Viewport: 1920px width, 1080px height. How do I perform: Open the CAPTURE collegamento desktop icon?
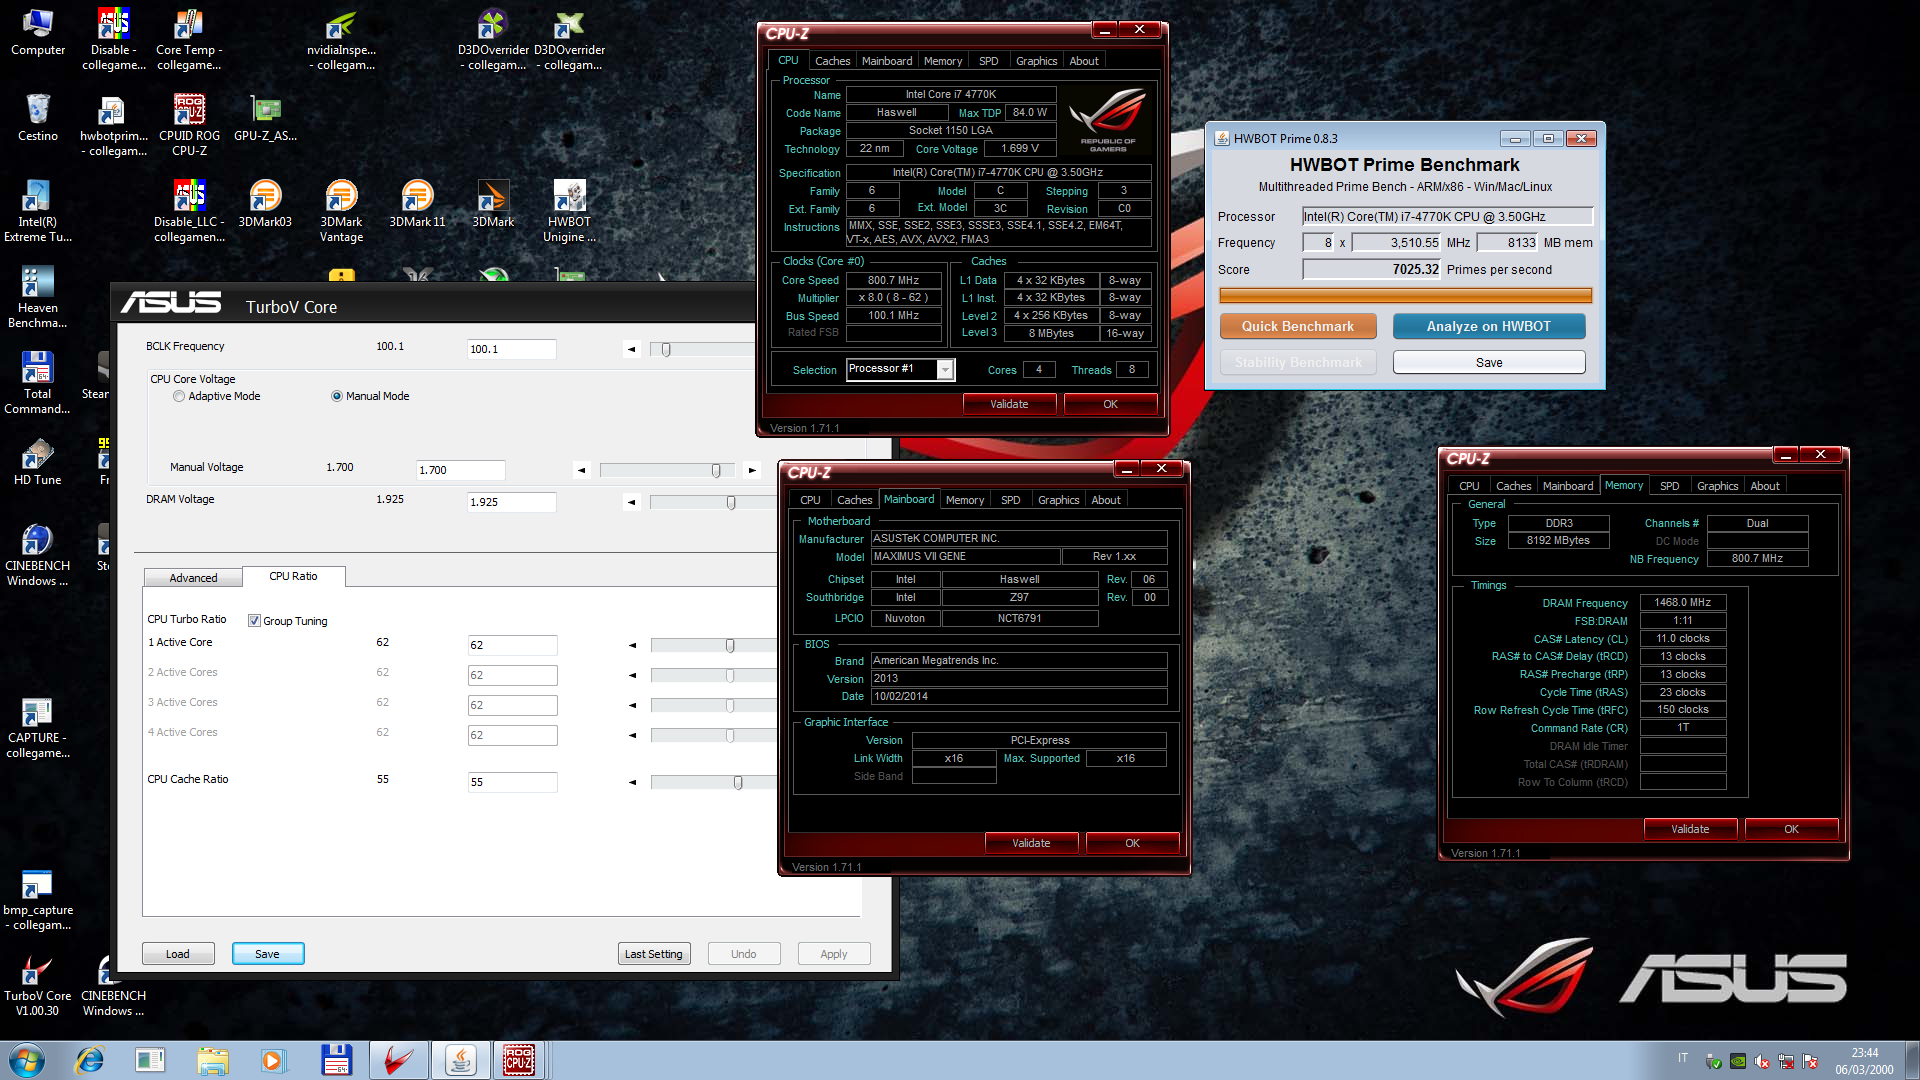click(38, 727)
